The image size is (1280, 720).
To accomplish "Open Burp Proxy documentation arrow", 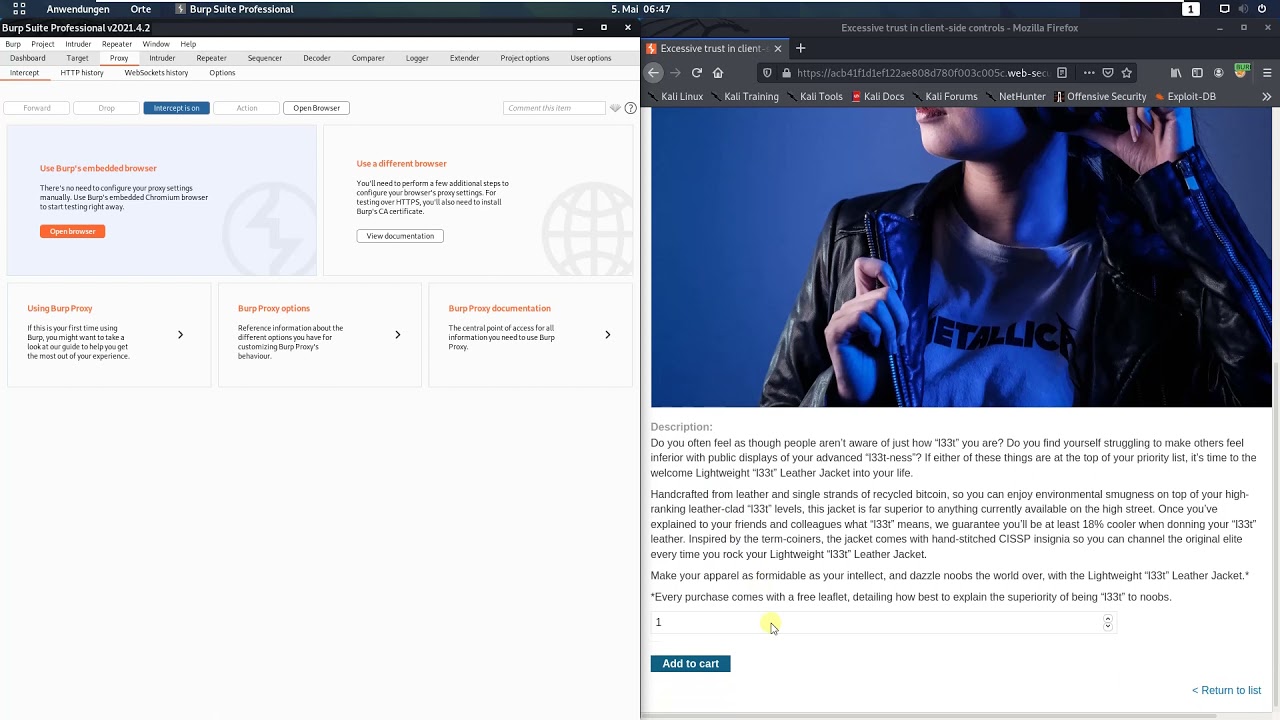I will tap(607, 335).
